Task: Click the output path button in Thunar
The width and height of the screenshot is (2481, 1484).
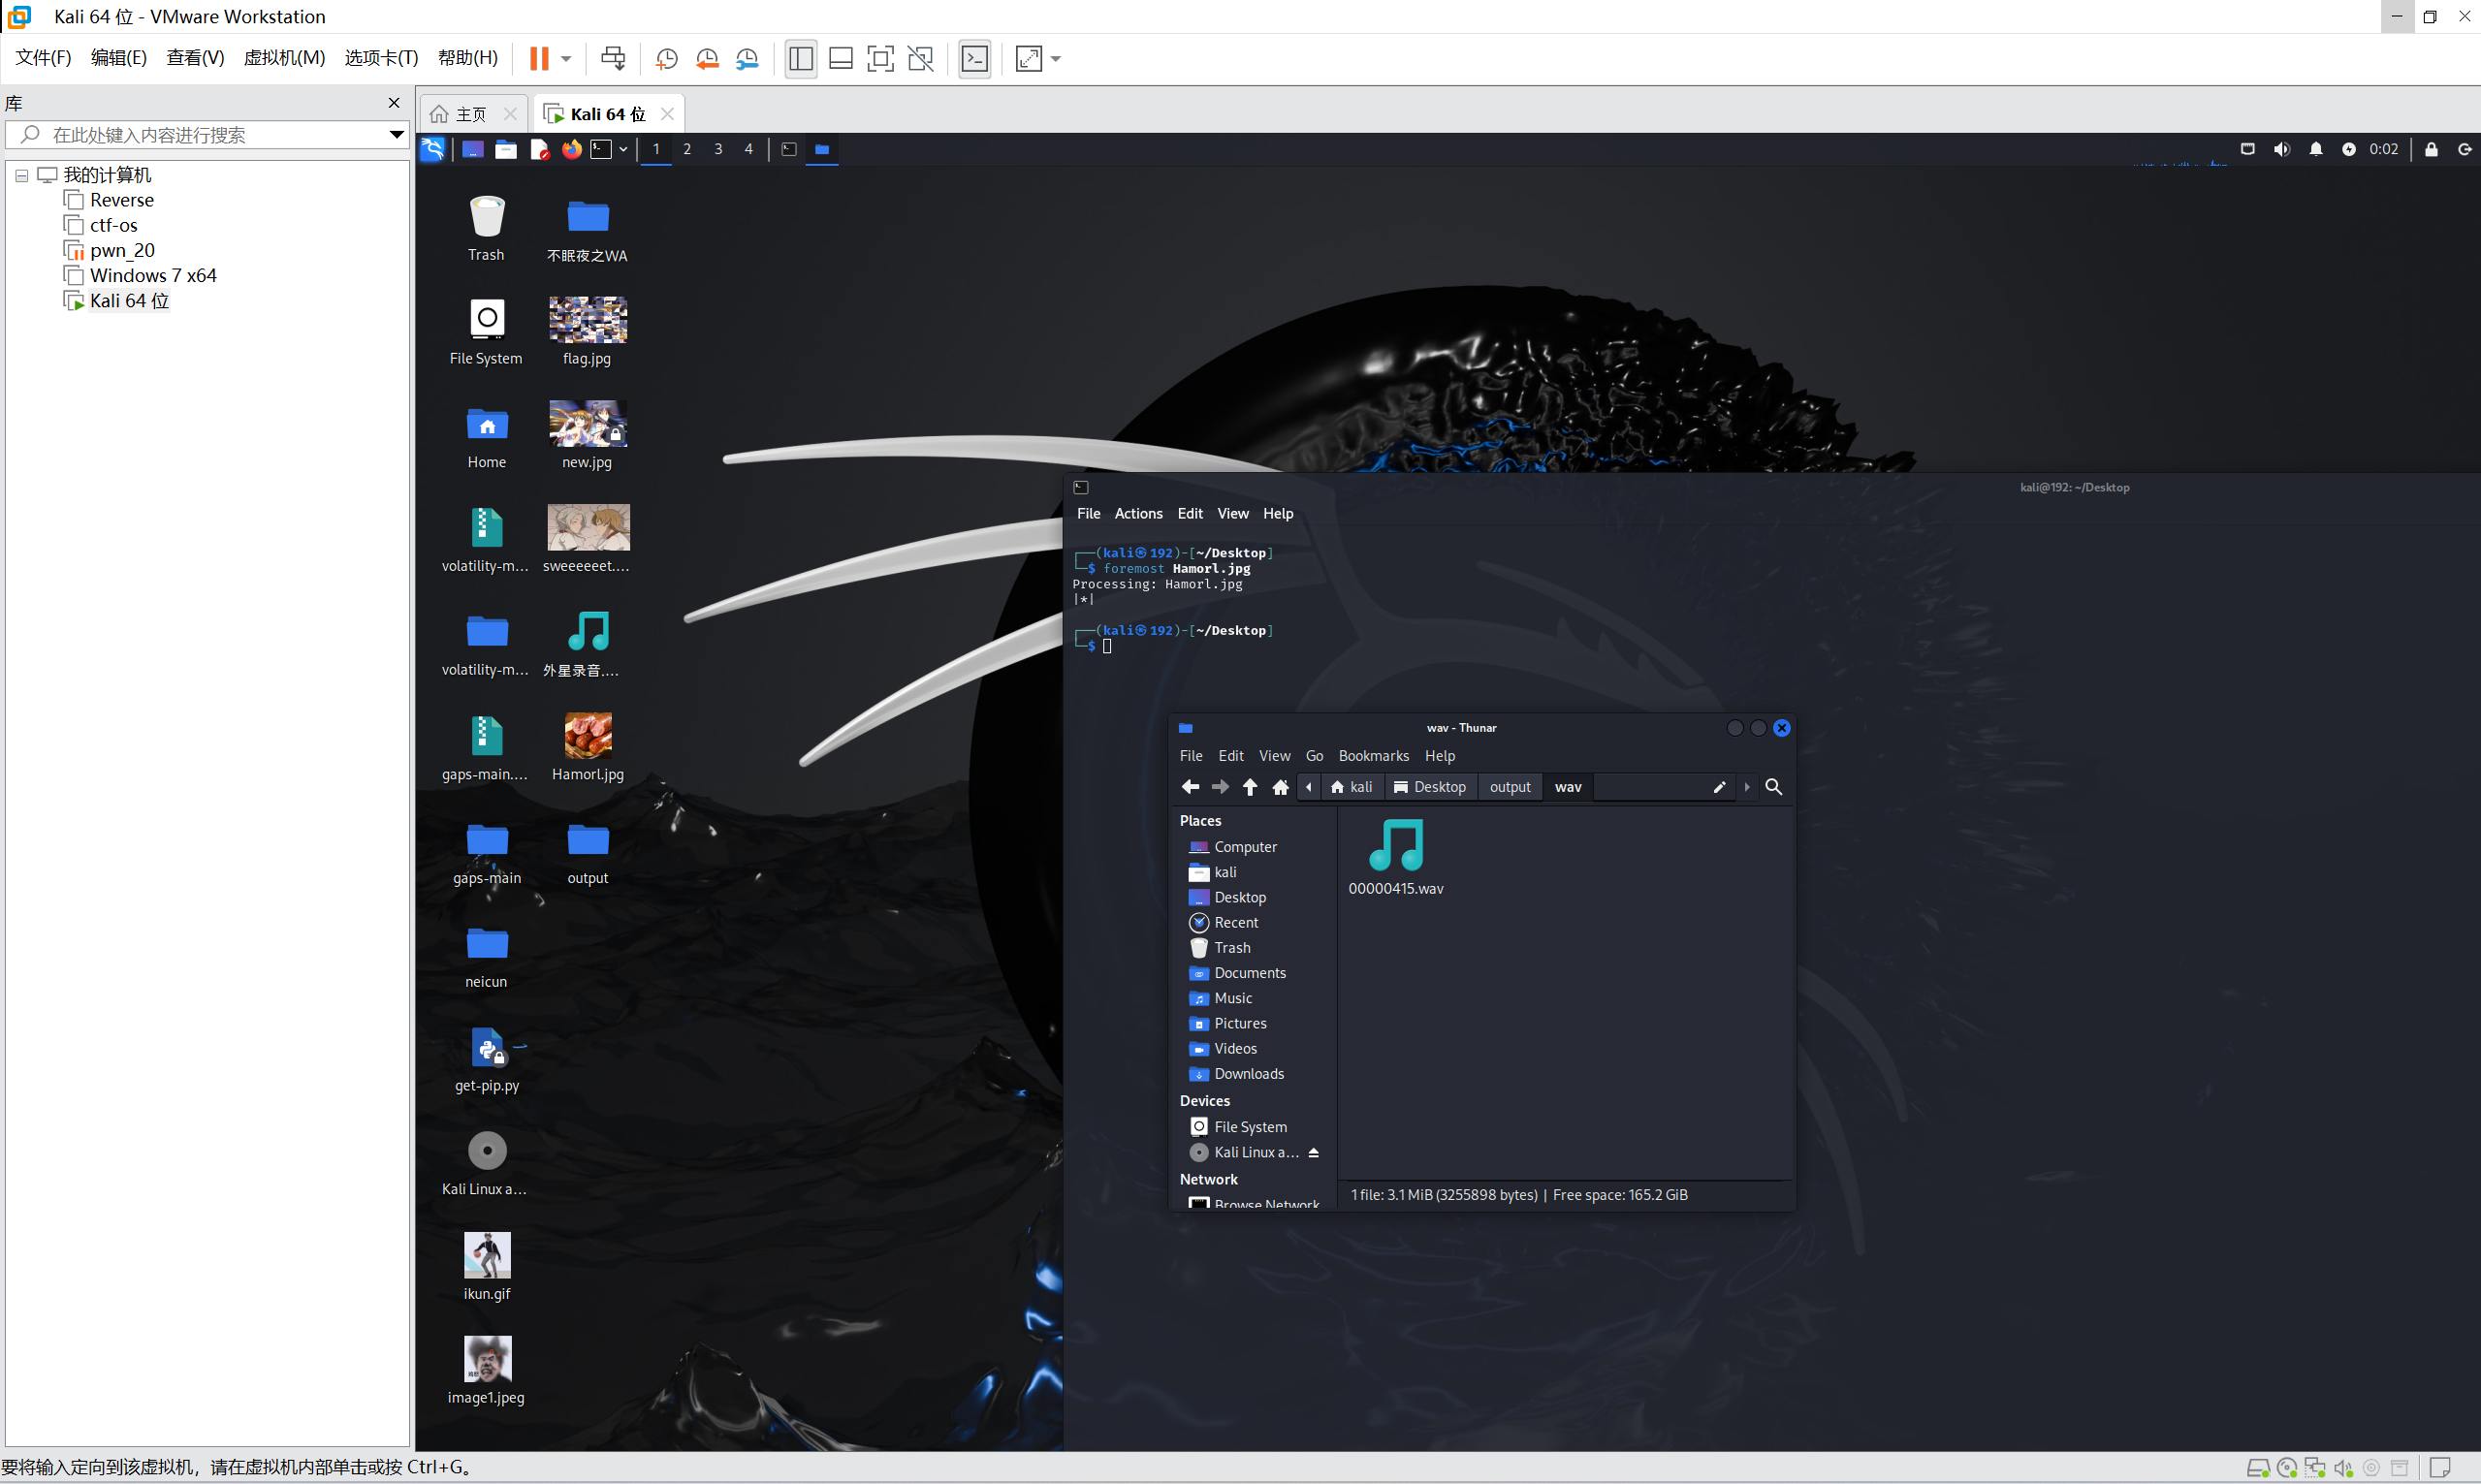Action: (x=1509, y=787)
